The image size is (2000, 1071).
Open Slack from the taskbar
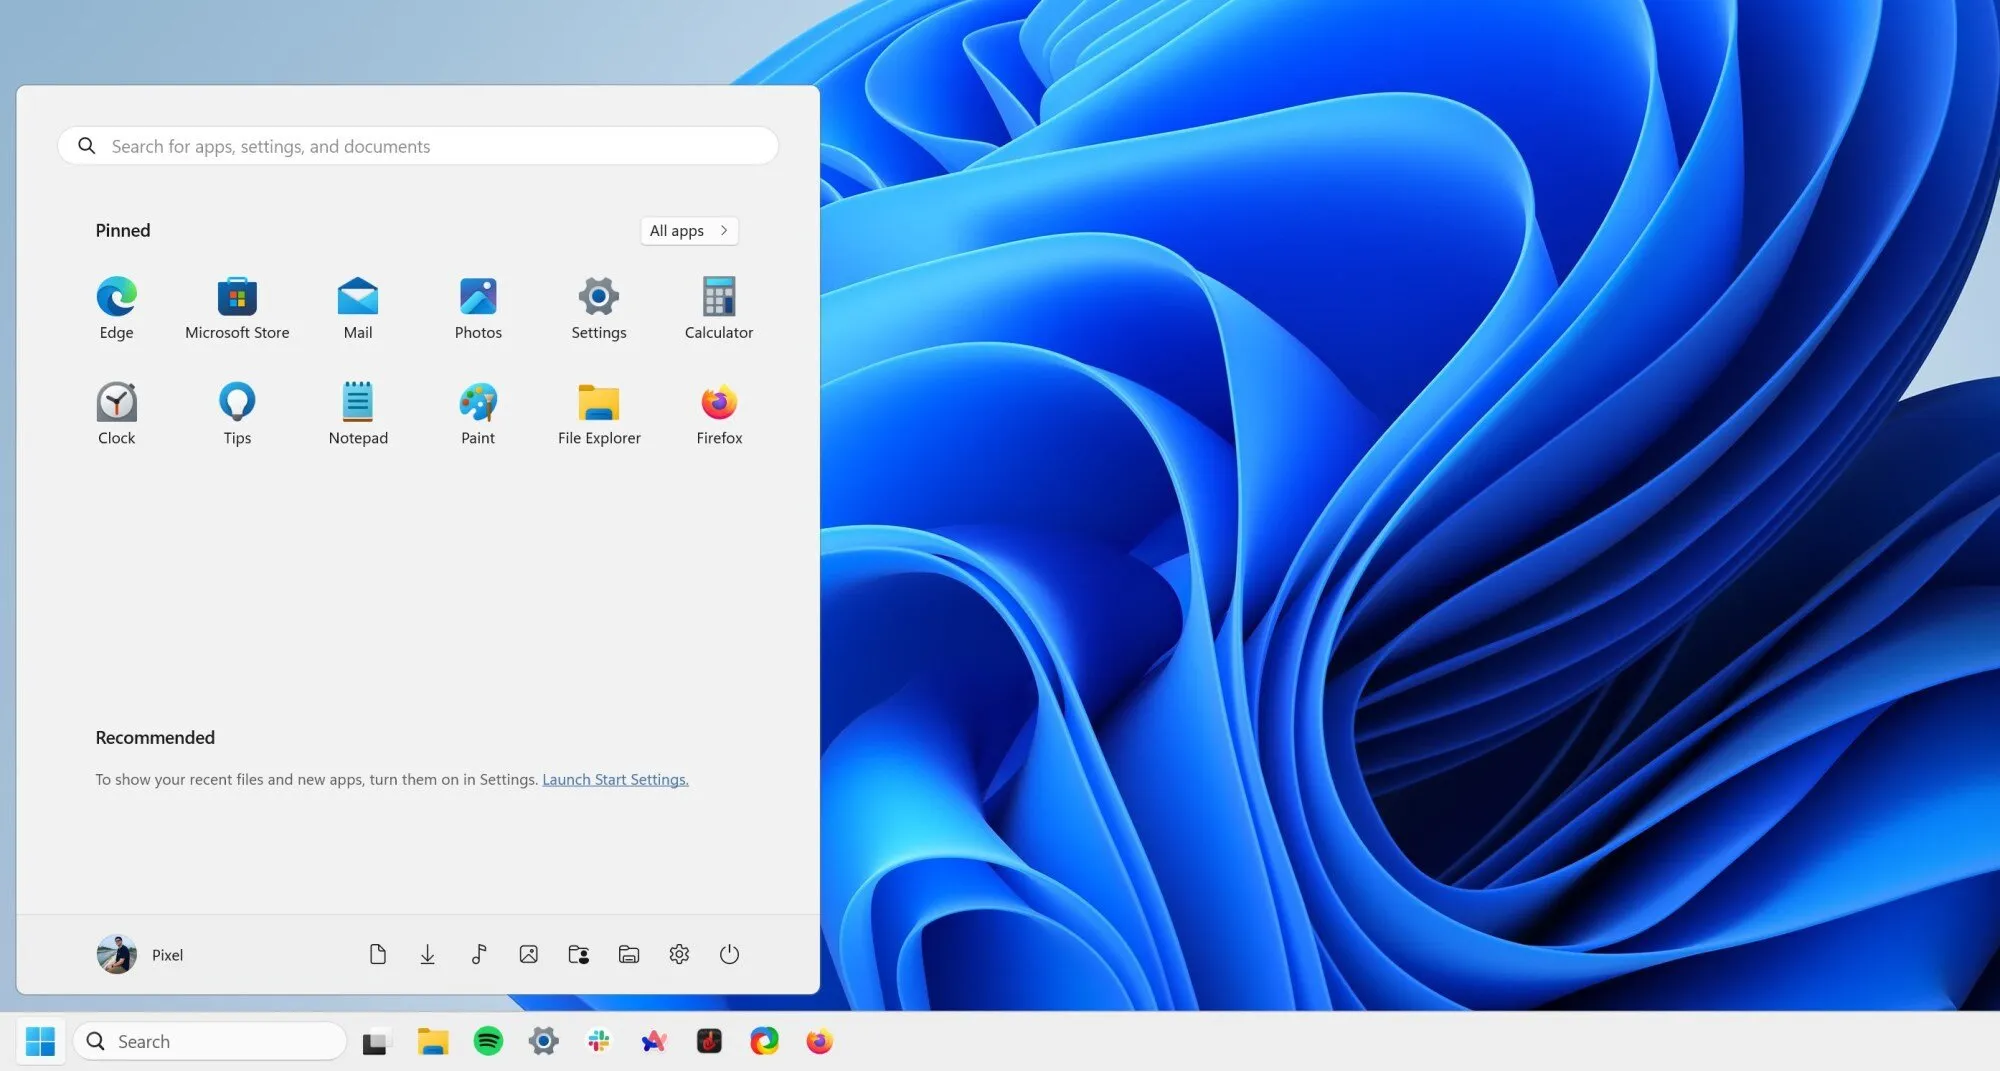click(x=597, y=1041)
